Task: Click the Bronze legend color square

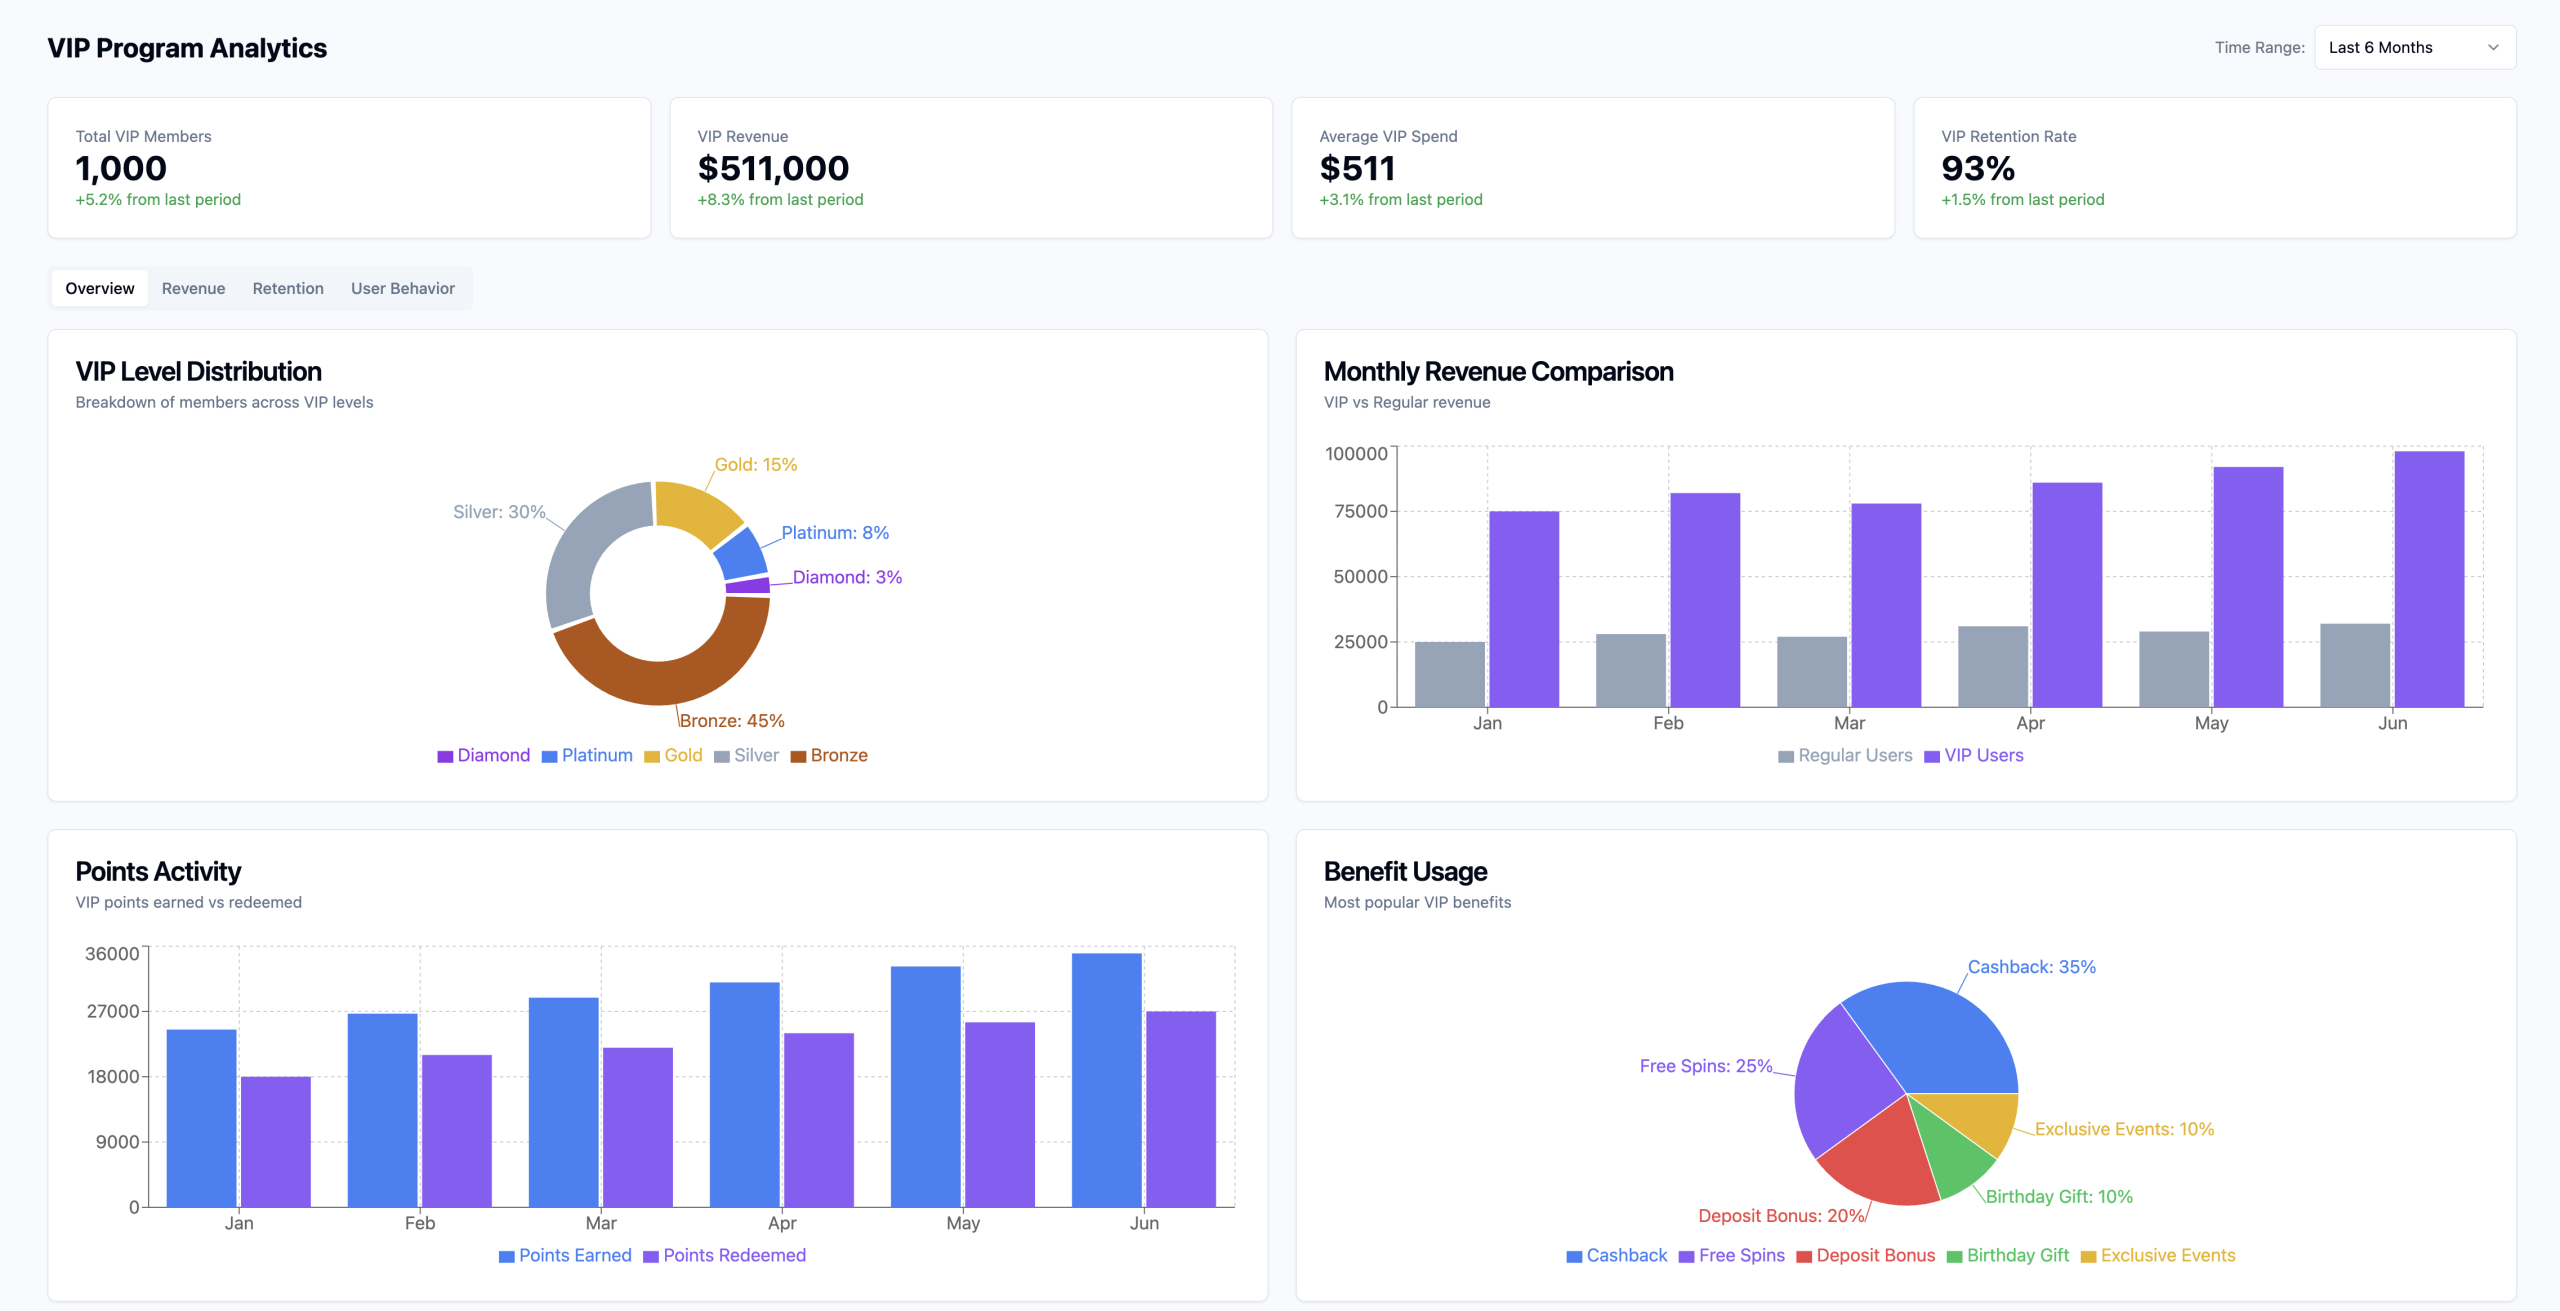Action: pyautogui.click(x=798, y=756)
